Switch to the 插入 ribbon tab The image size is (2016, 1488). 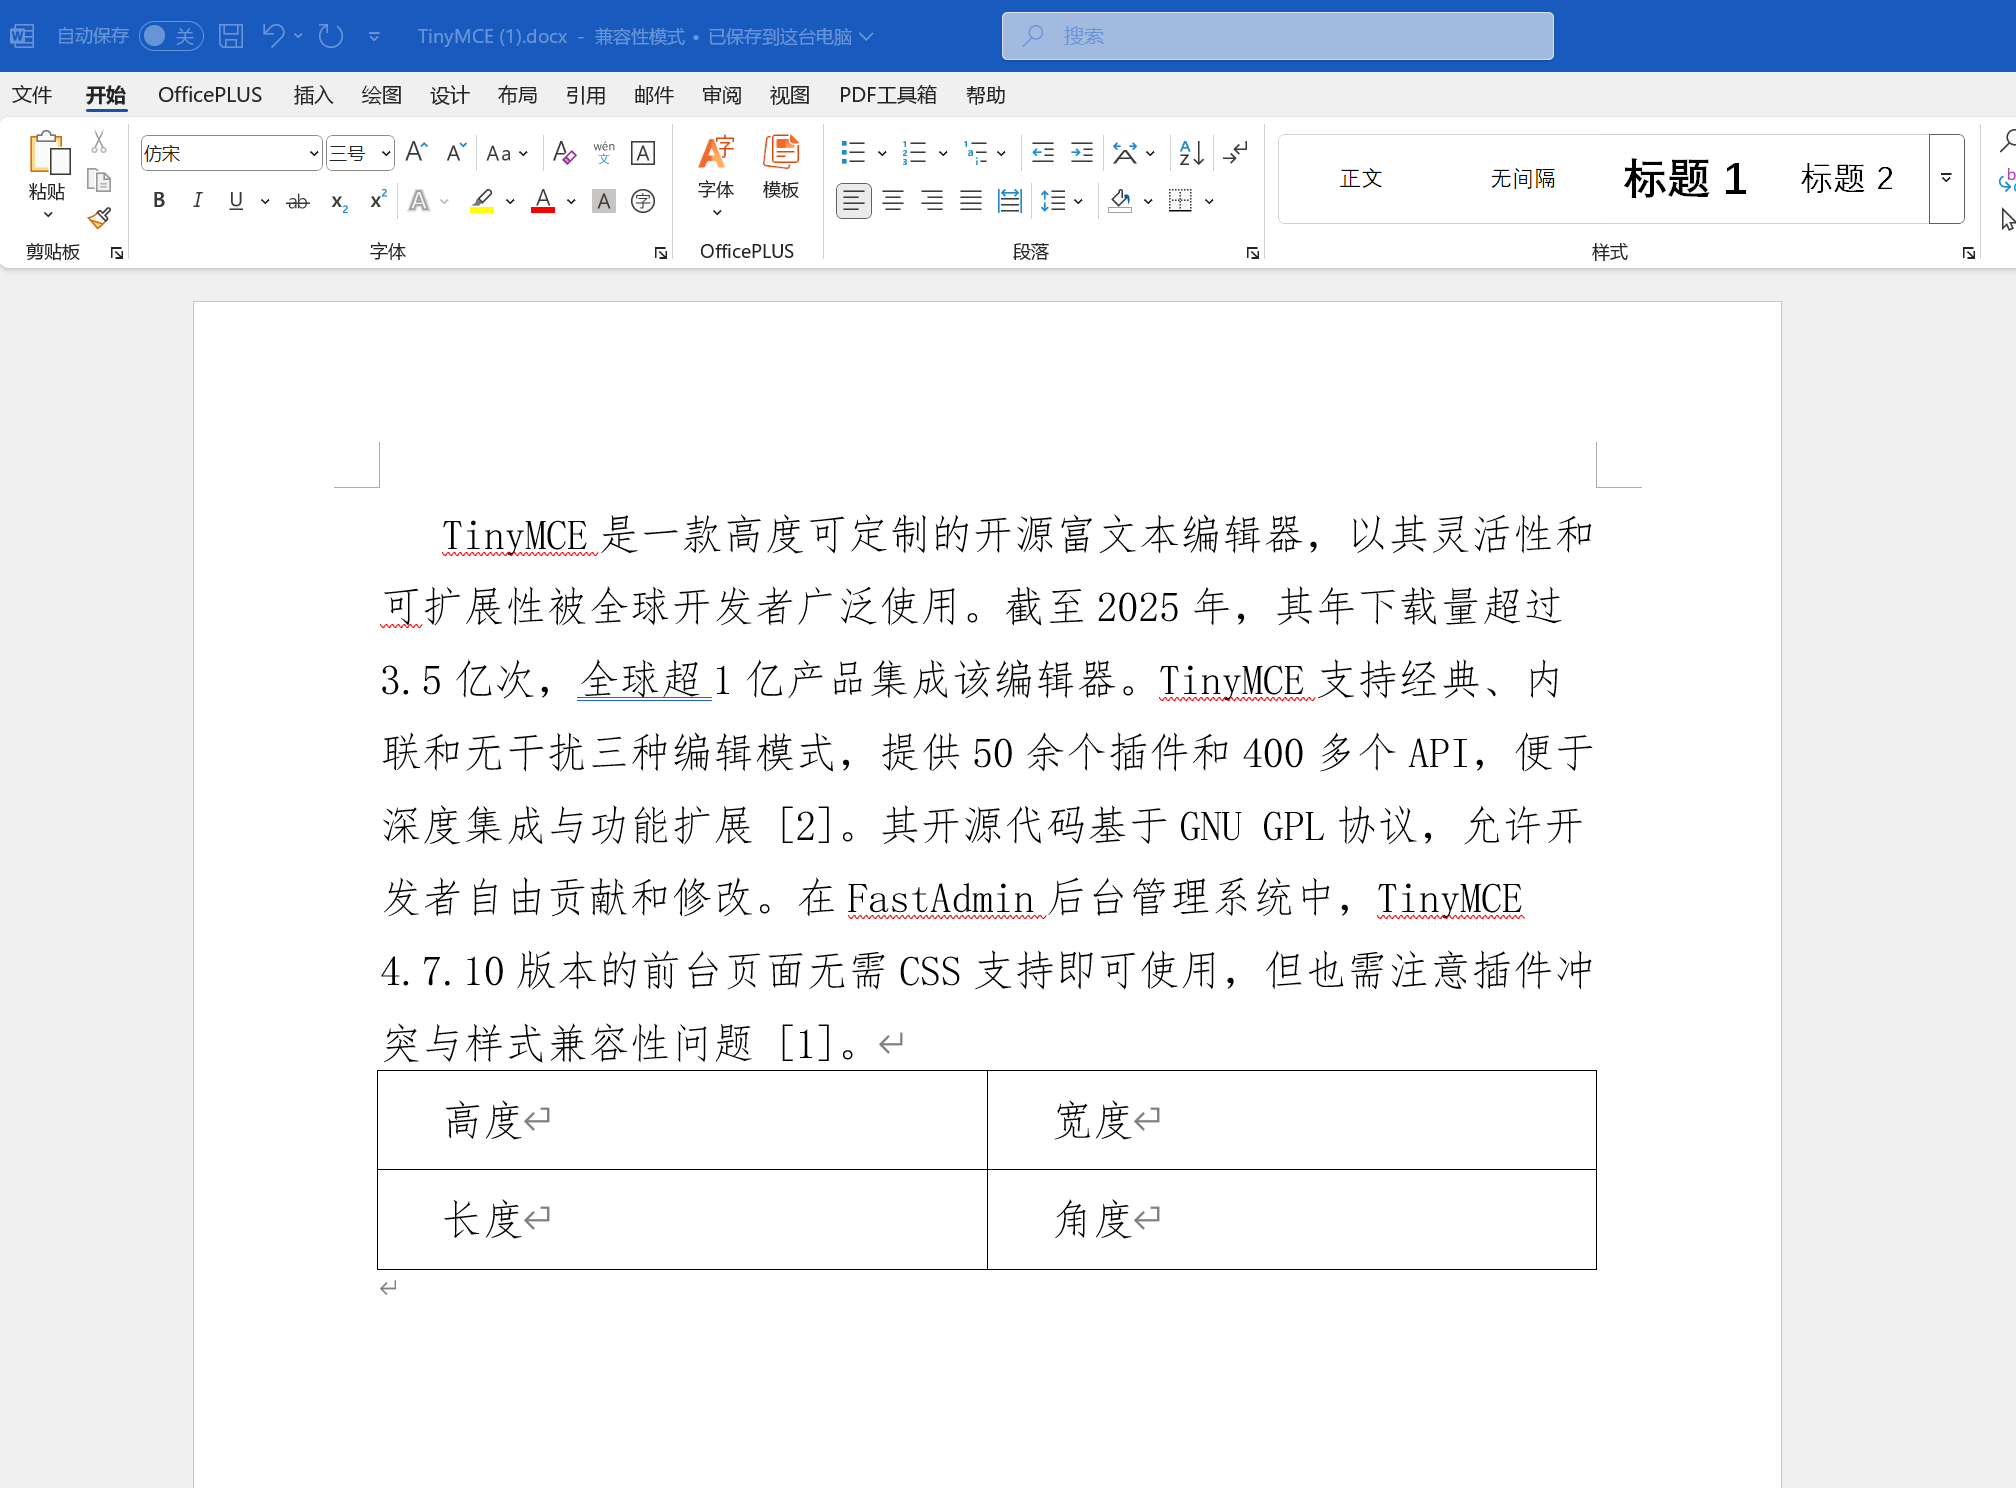coord(312,94)
